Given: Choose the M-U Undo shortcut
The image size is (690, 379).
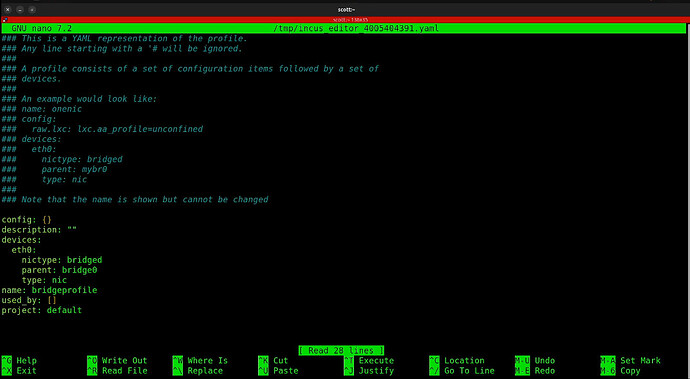Looking at the screenshot, I should click(535, 361).
